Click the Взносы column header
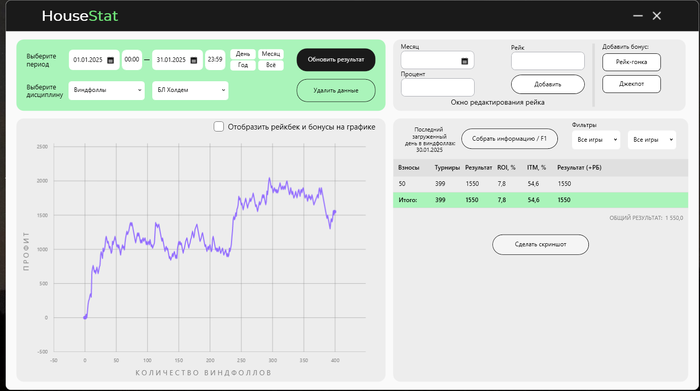Image resolution: width=700 pixels, height=391 pixels. (x=408, y=168)
